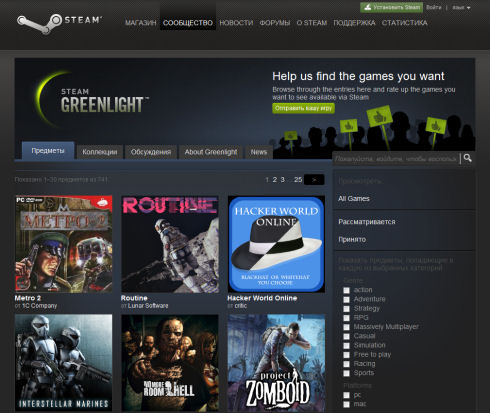
Task: Click the Metro 2 title link
Action: point(28,298)
